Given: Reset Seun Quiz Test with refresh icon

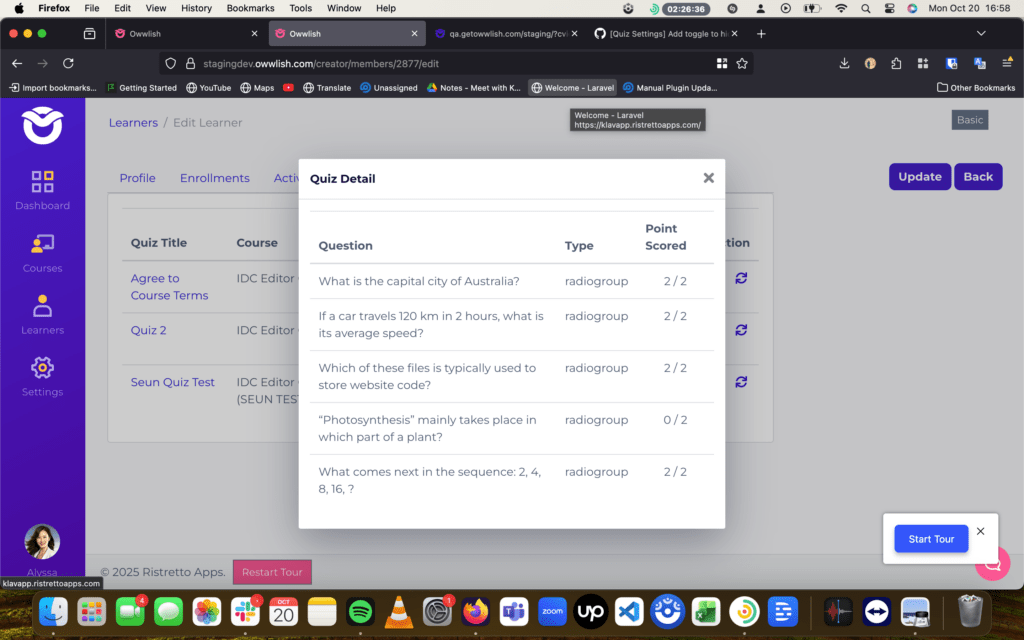Looking at the screenshot, I should tap(741, 382).
